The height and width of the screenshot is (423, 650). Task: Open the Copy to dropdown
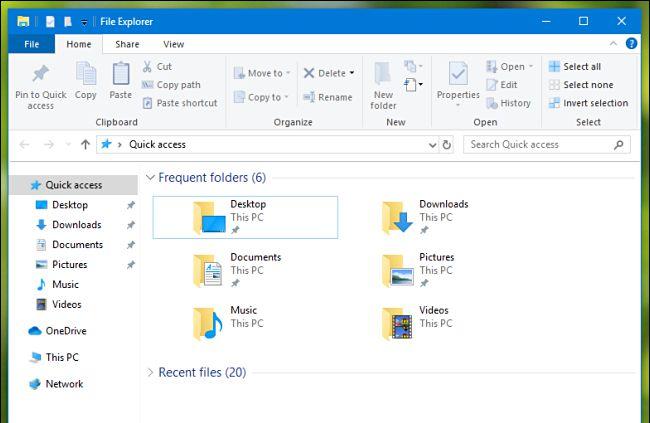pyautogui.click(x=261, y=97)
